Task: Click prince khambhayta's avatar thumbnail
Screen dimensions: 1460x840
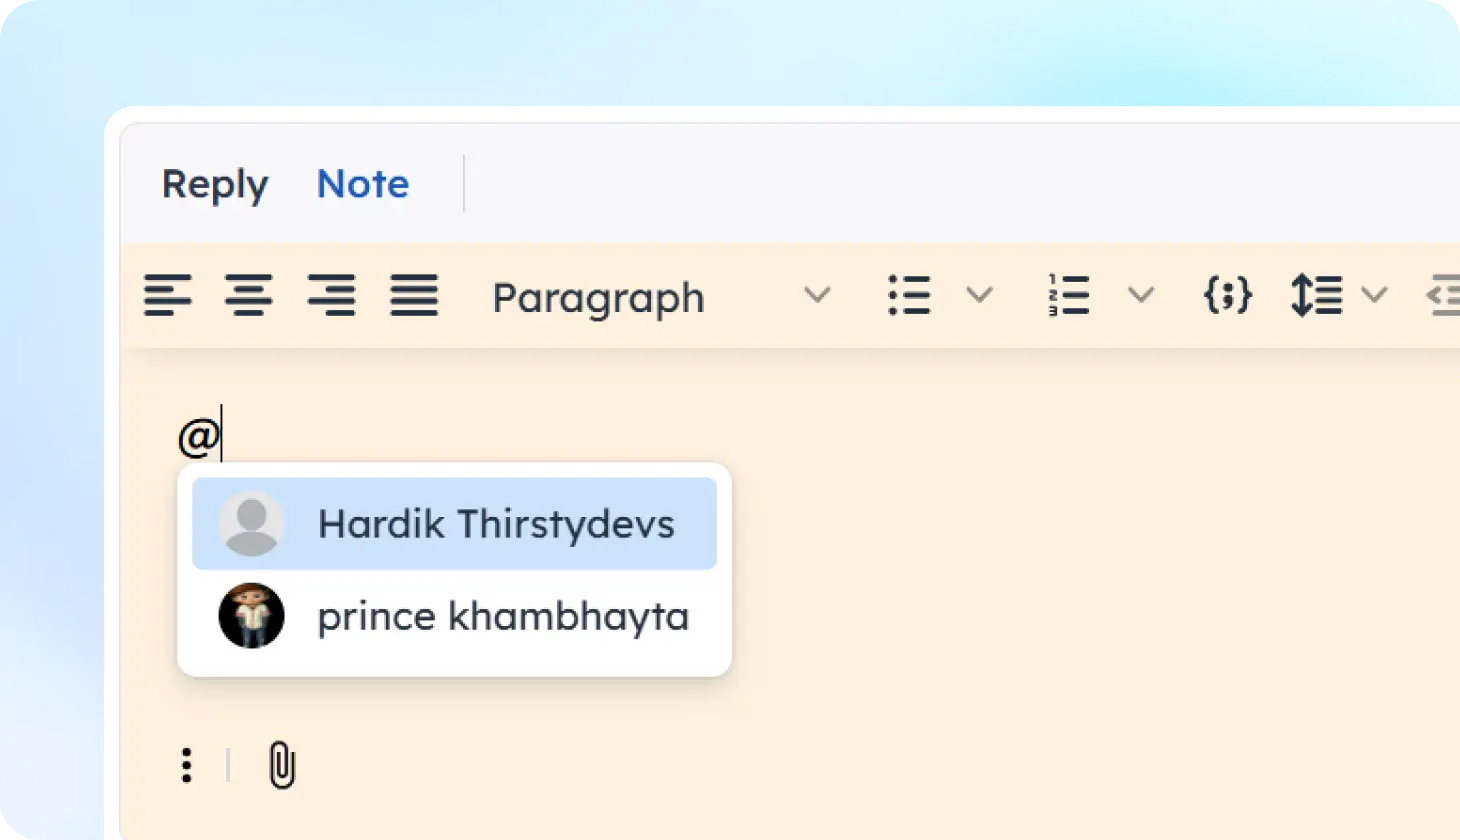Action: coord(251,616)
